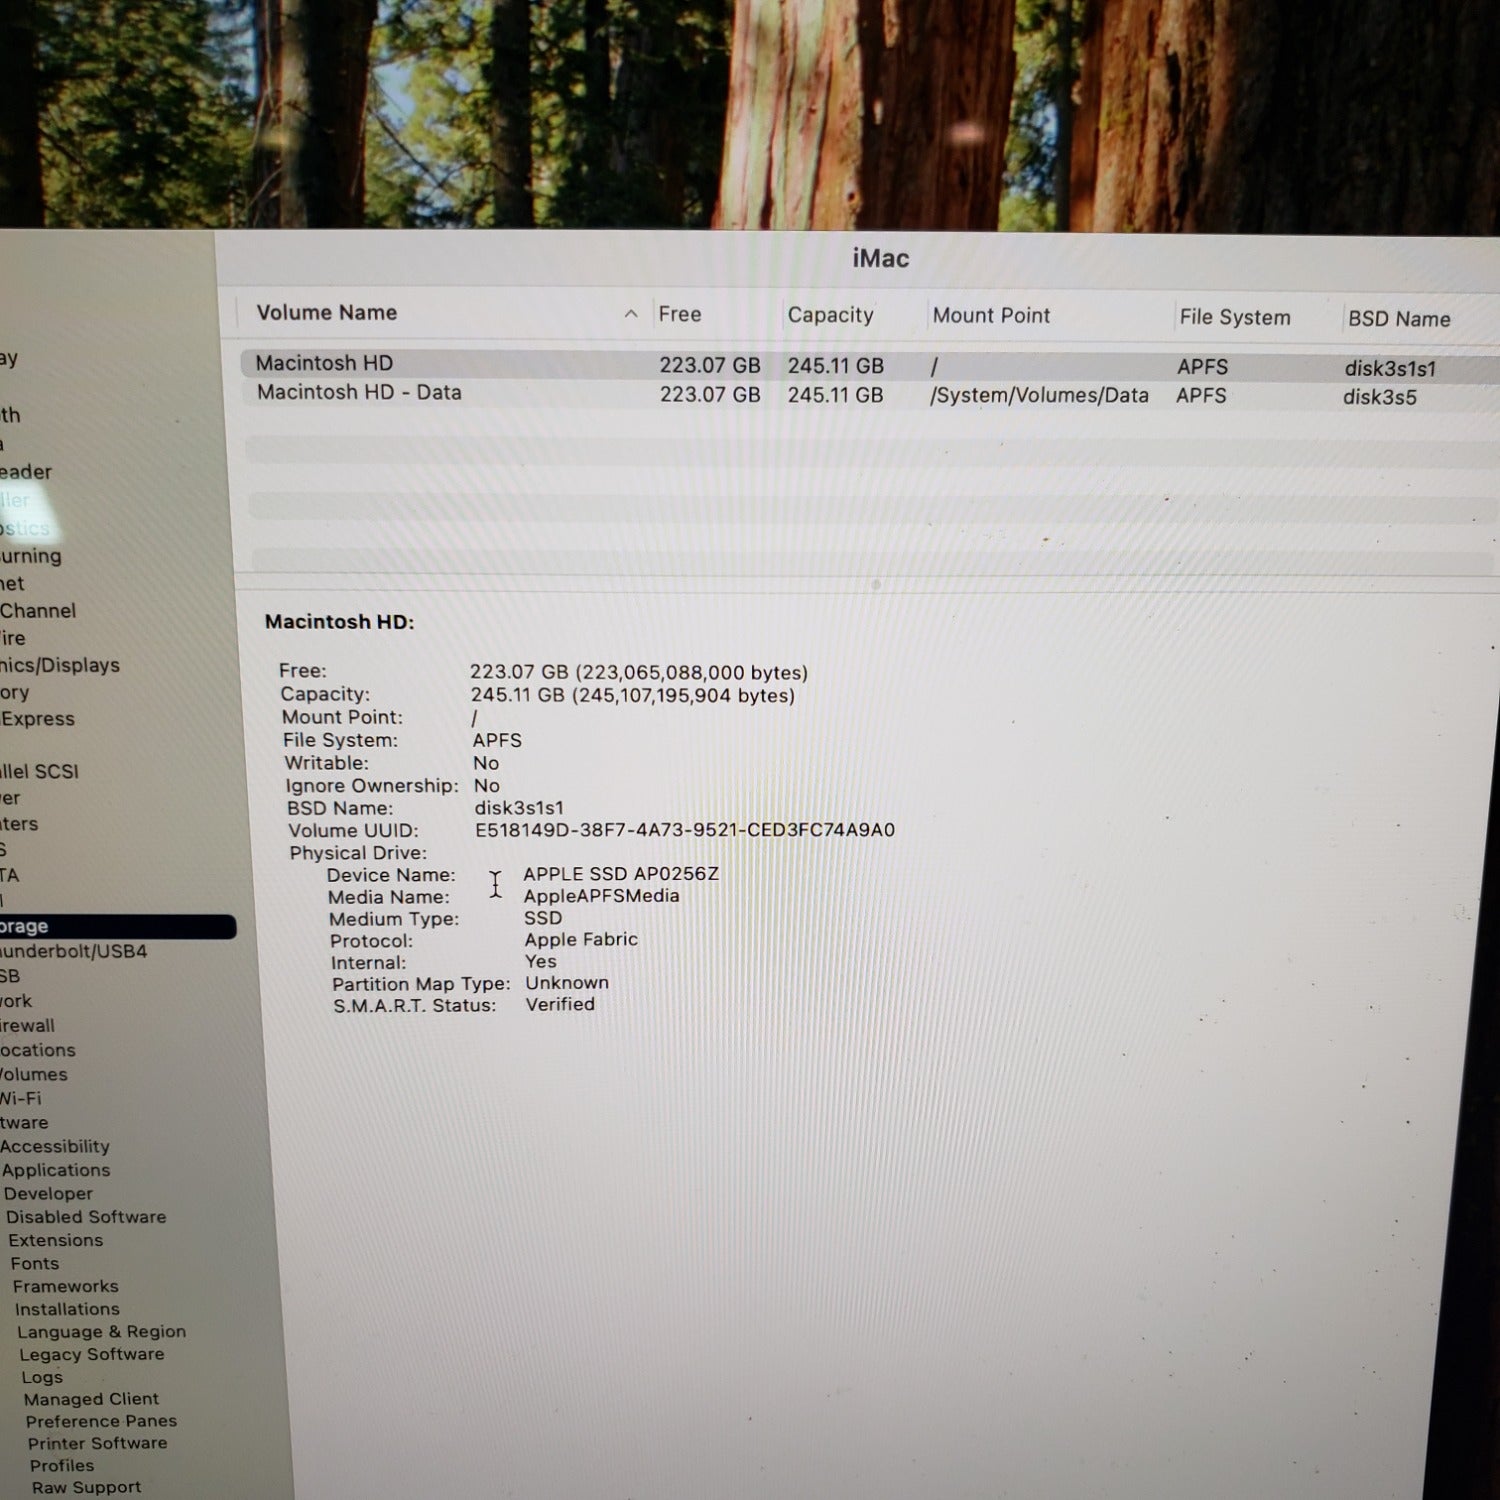Open Wi-Fi in the sidebar
Viewport: 1500px width, 1500px height.
click(20, 1098)
